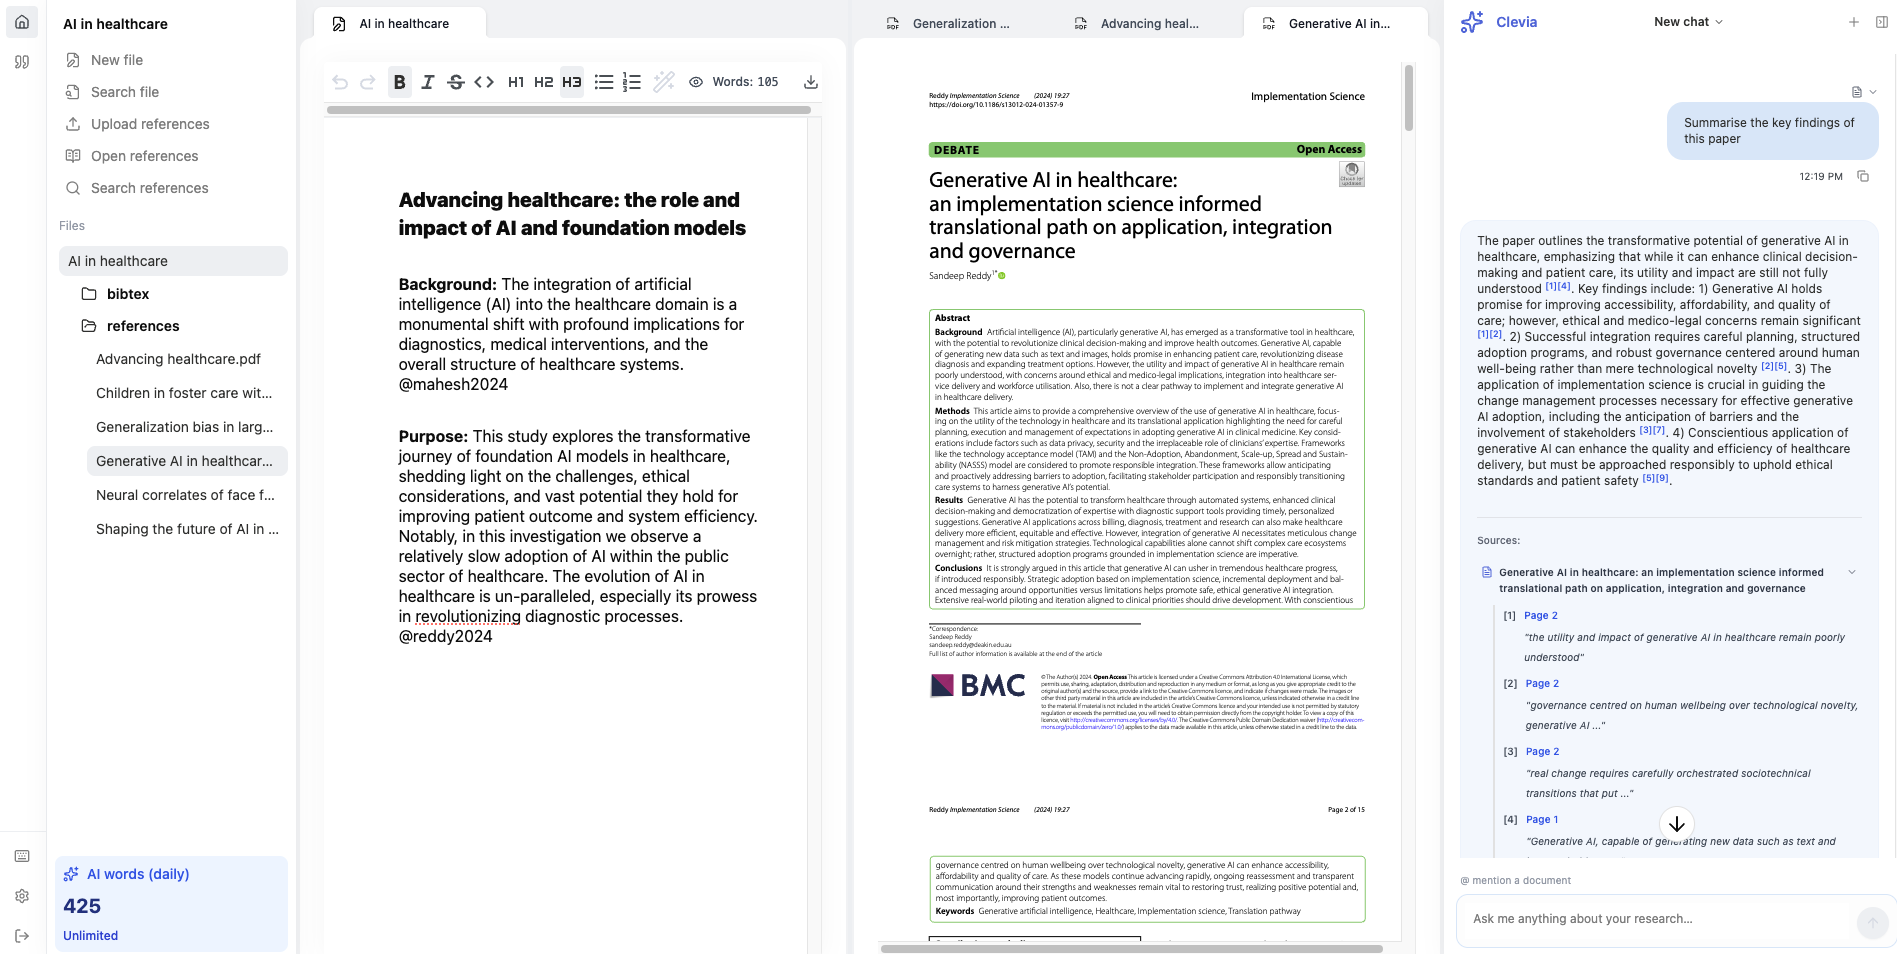Click New file in sidebar
Image resolution: width=1897 pixels, height=954 pixels.
117,60
